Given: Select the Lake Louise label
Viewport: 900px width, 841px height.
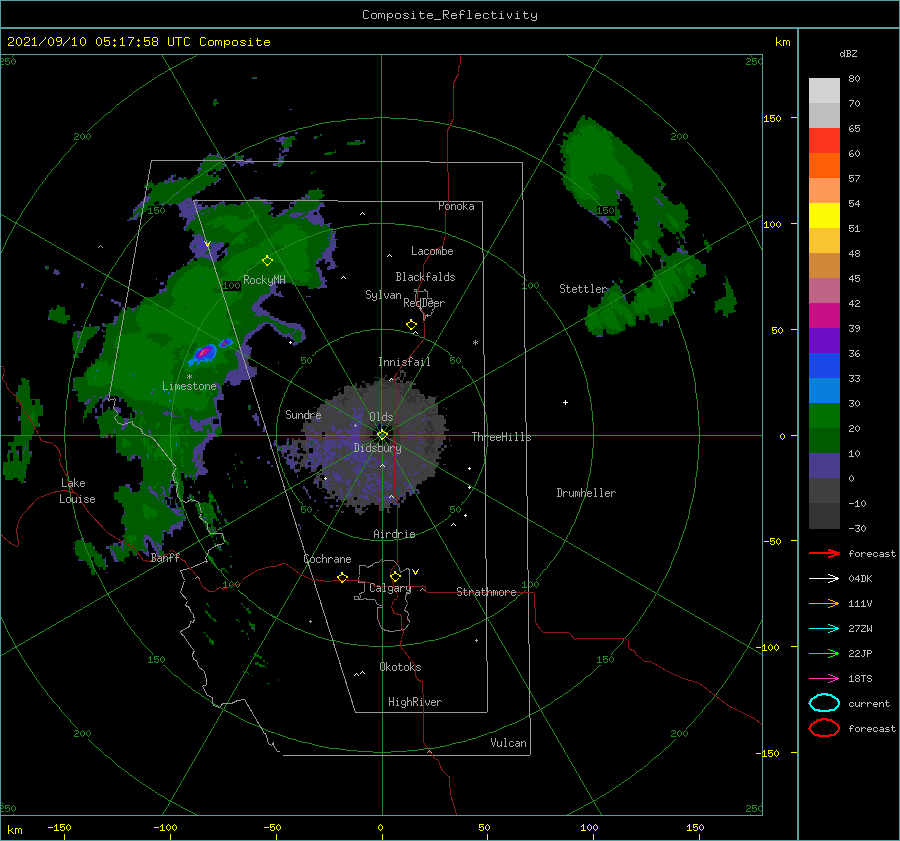Looking at the screenshot, I should 77,491.
